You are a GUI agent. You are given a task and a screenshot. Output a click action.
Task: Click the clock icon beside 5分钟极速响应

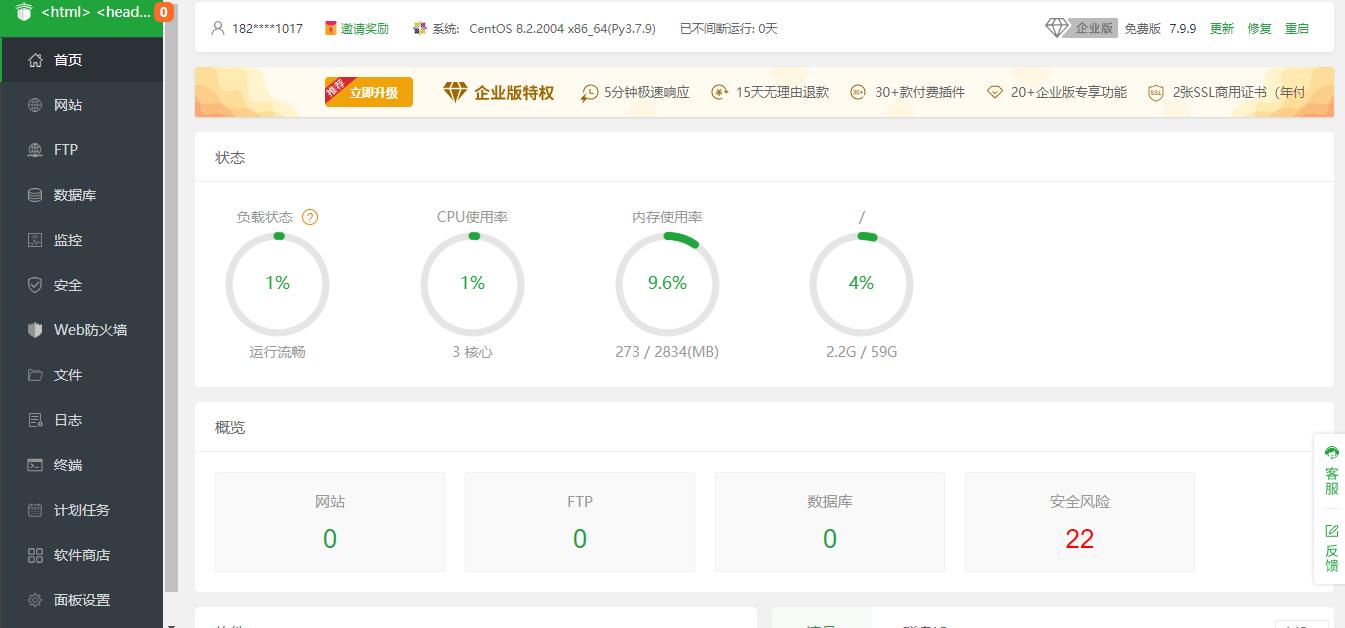click(589, 92)
